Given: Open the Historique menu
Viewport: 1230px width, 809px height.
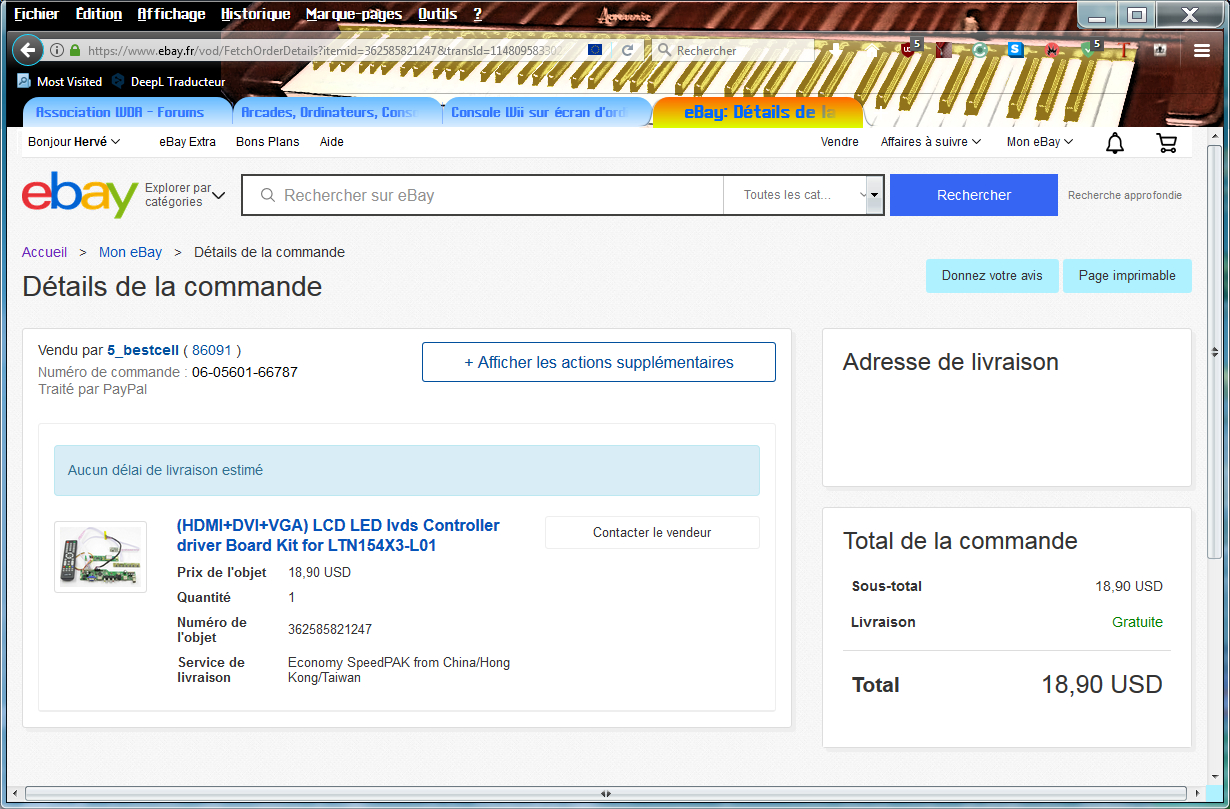Looking at the screenshot, I should pyautogui.click(x=255, y=14).
